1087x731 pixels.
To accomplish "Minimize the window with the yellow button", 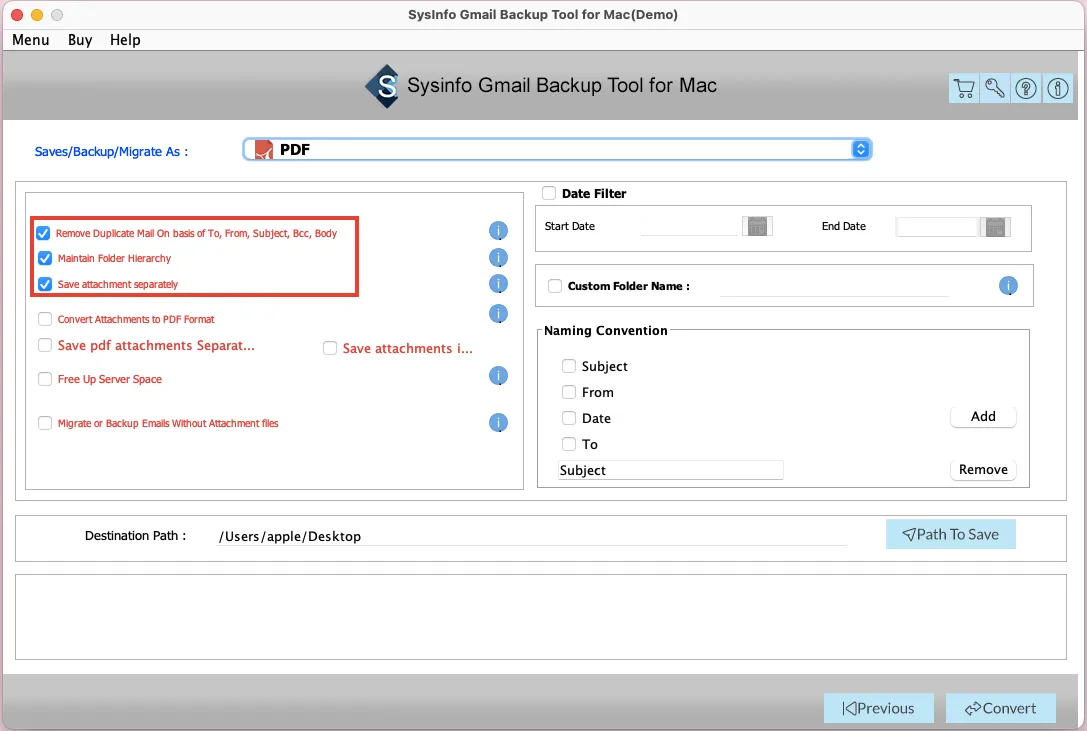I will [x=37, y=15].
